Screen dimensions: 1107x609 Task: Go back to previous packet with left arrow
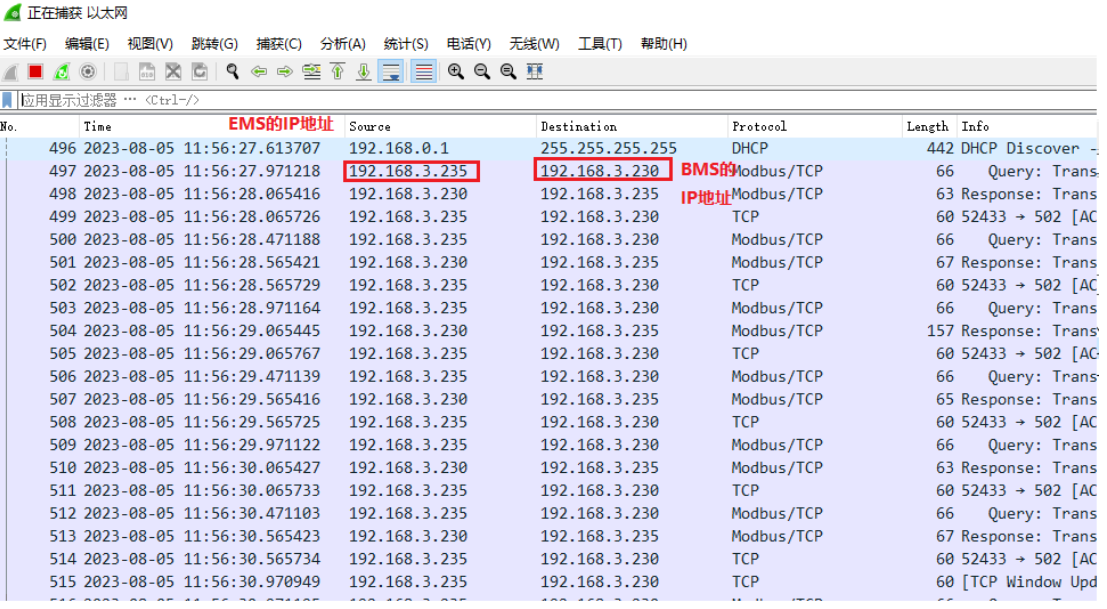(x=258, y=71)
